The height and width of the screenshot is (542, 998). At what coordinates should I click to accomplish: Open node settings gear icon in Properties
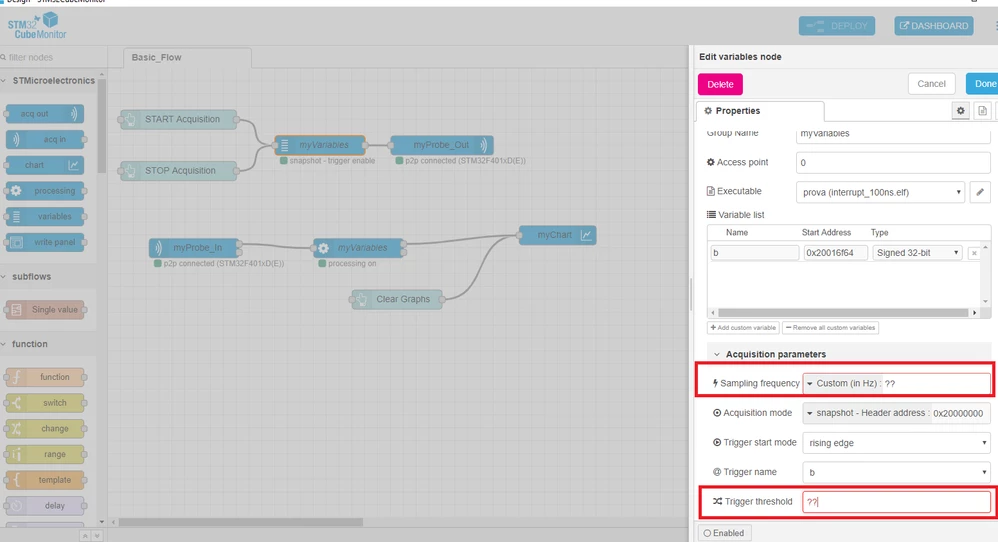coord(960,111)
